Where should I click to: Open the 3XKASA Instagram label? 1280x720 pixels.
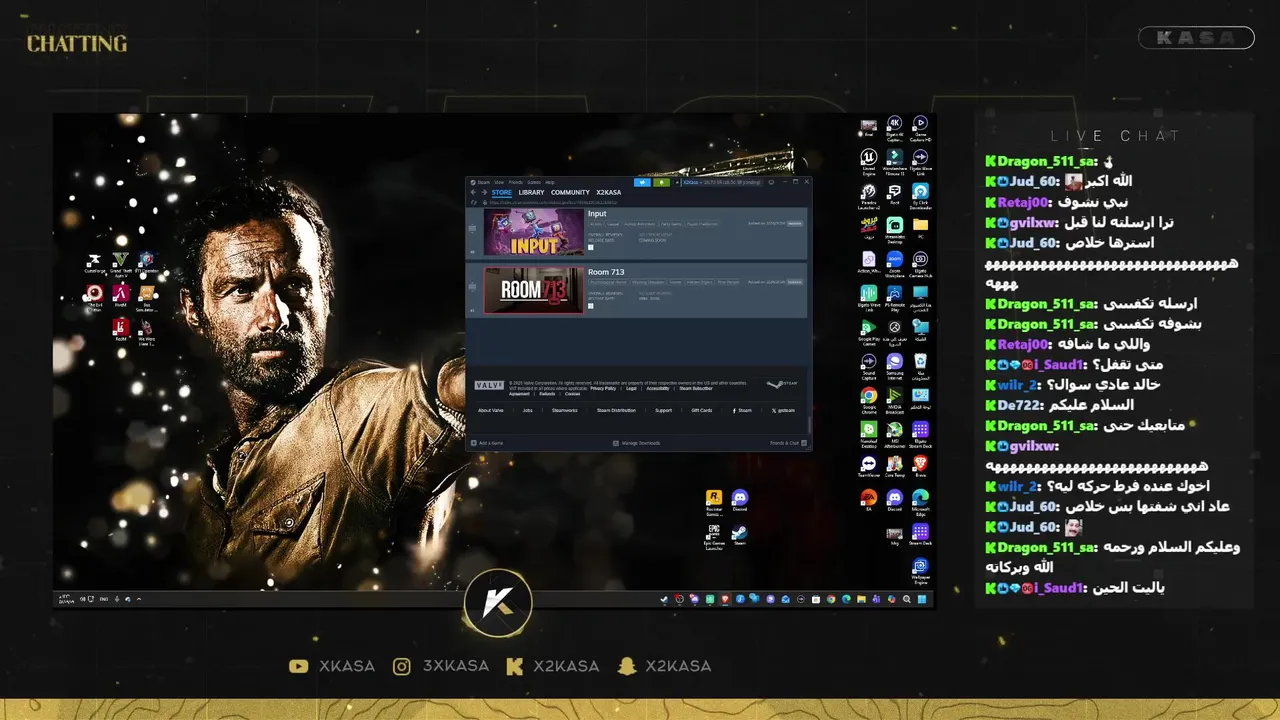point(455,666)
